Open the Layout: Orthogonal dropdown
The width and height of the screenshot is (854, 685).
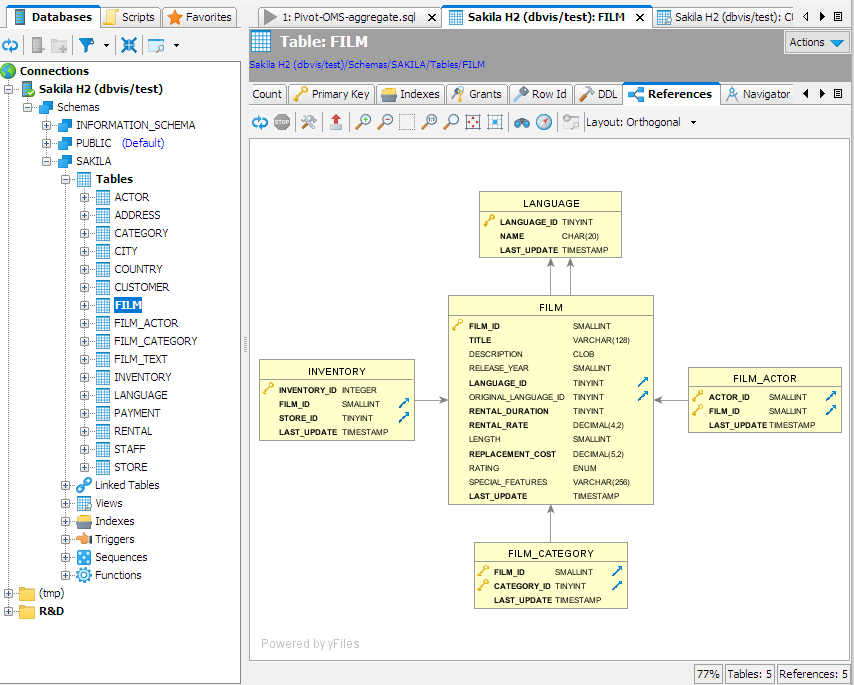pos(641,122)
